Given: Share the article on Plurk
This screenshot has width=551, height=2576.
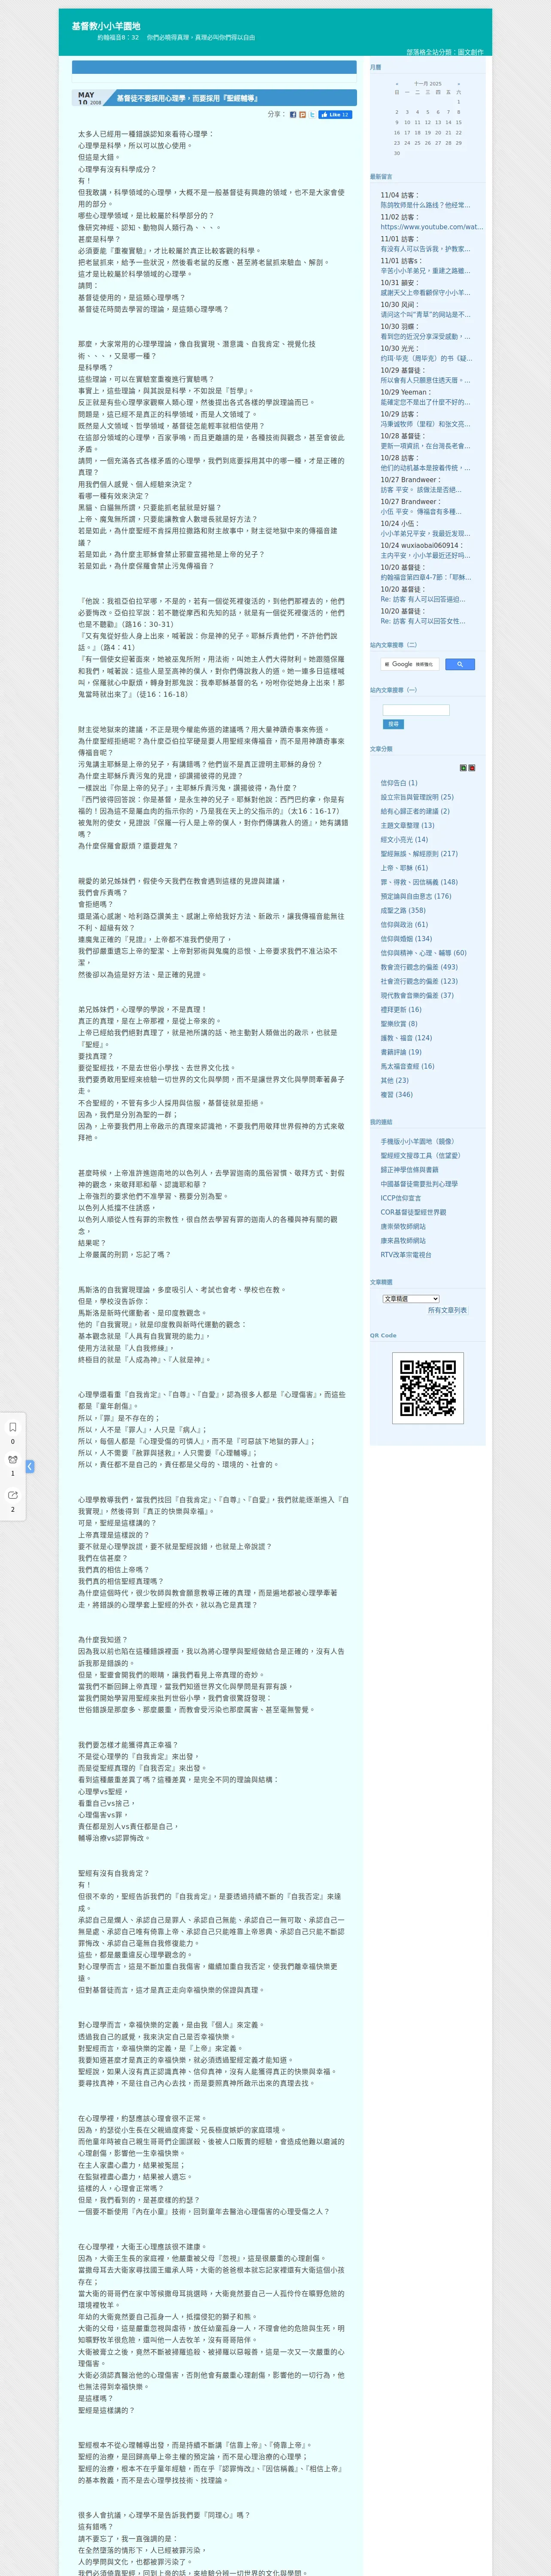Looking at the screenshot, I should coord(303,115).
